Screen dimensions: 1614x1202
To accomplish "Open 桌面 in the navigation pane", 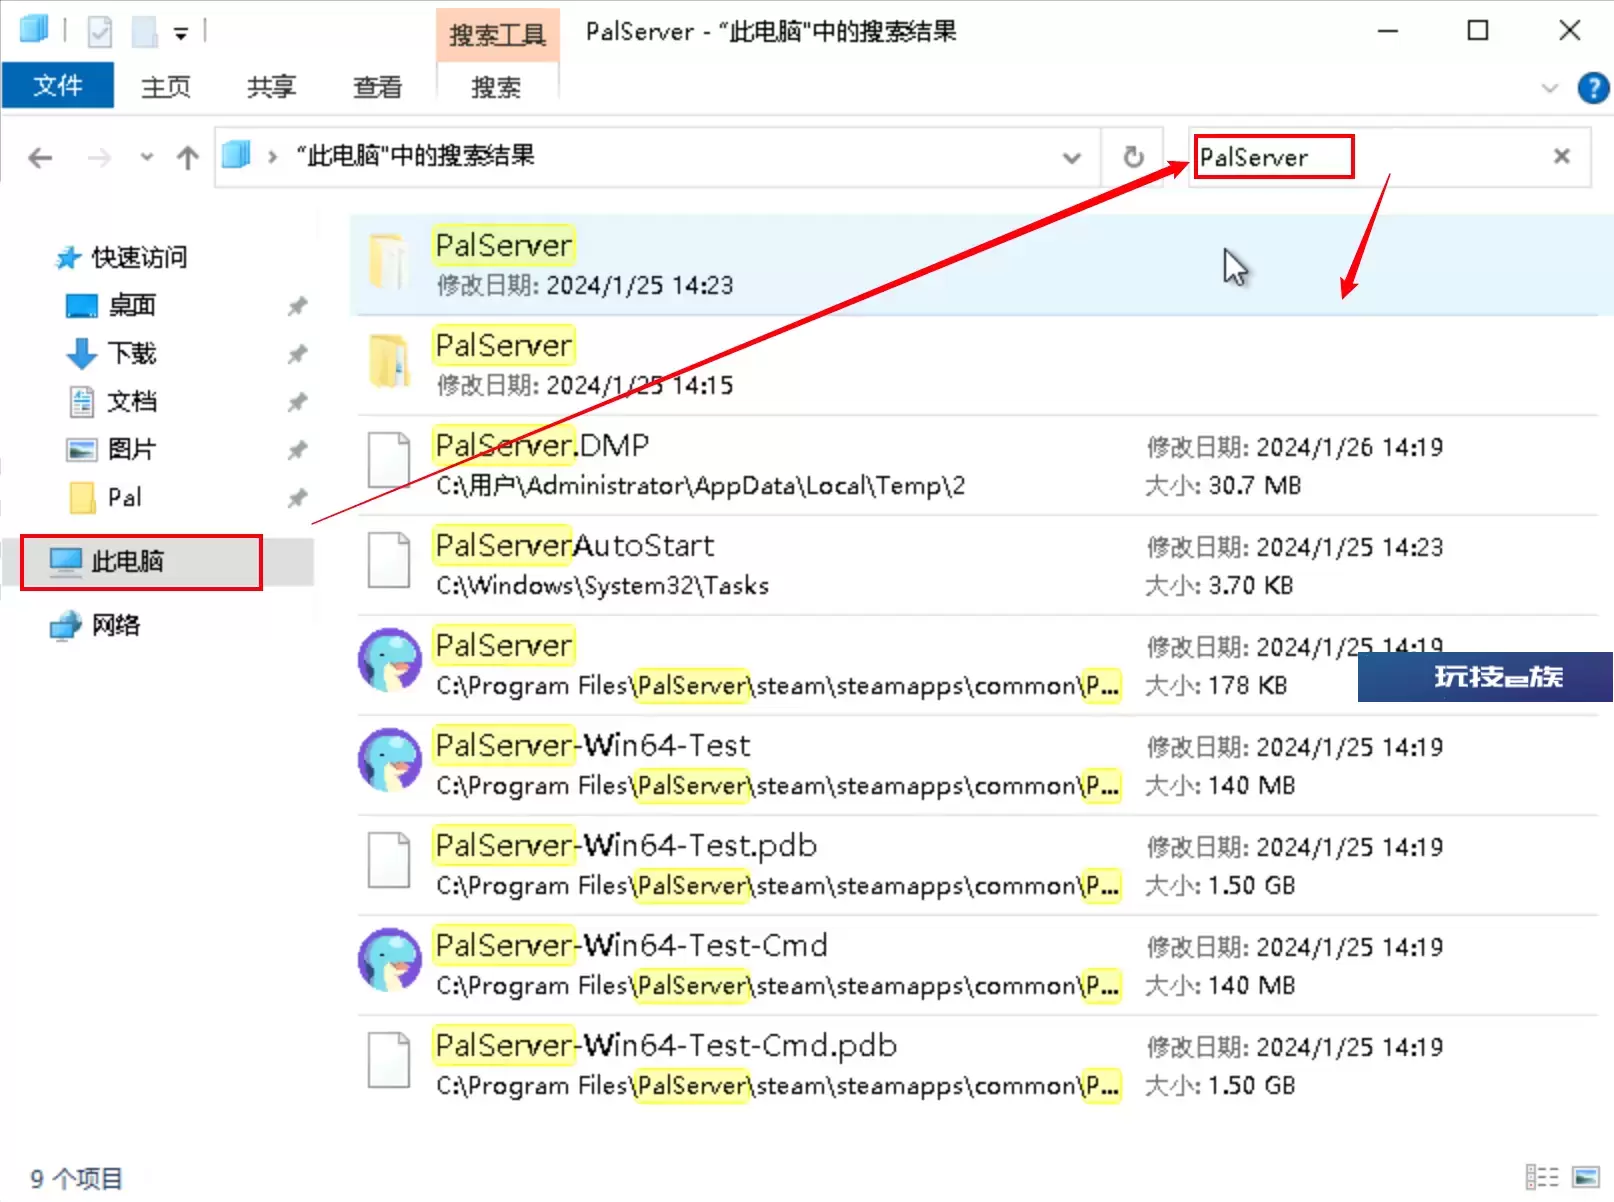I will pos(111,305).
